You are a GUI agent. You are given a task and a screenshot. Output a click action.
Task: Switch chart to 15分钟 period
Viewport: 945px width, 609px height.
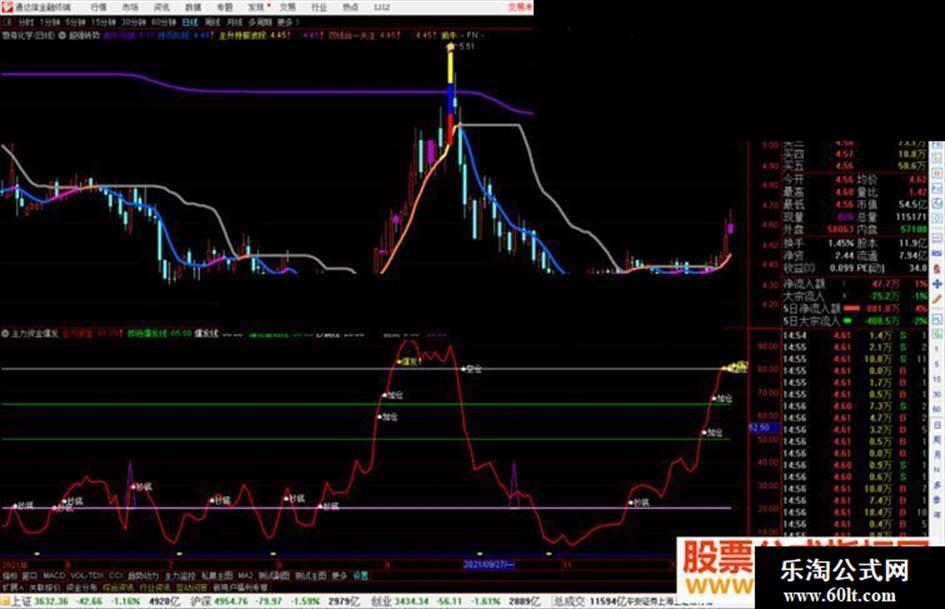coord(104,22)
